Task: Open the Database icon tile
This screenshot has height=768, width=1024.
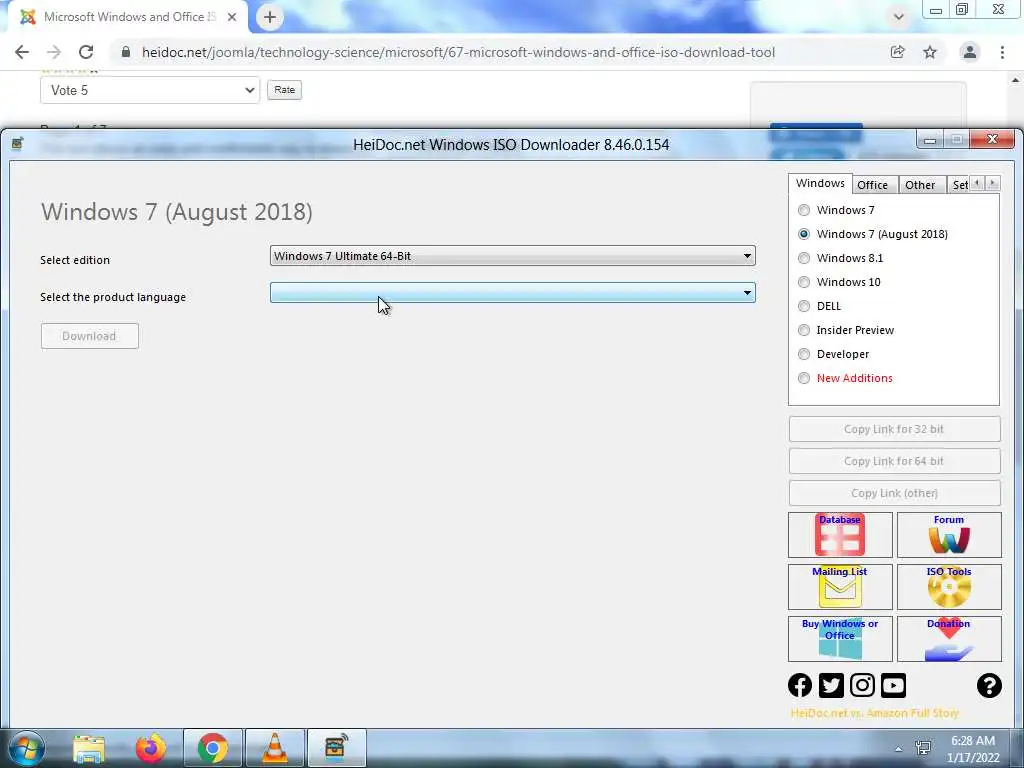Action: pyautogui.click(x=840, y=535)
